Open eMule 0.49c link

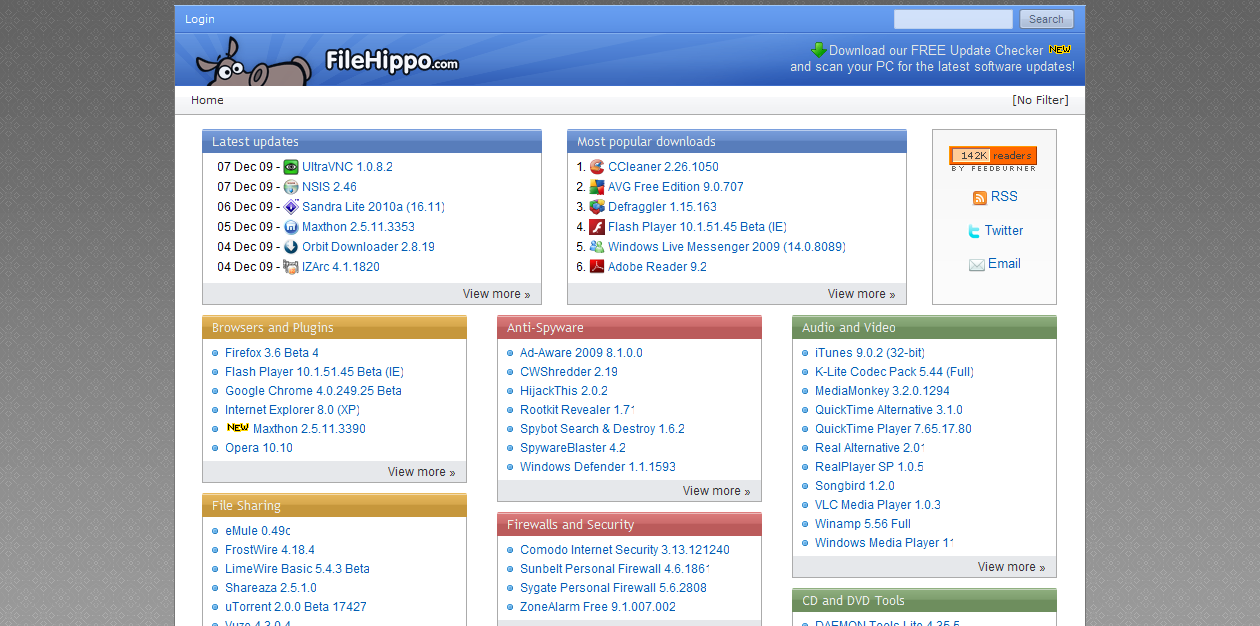tap(258, 531)
